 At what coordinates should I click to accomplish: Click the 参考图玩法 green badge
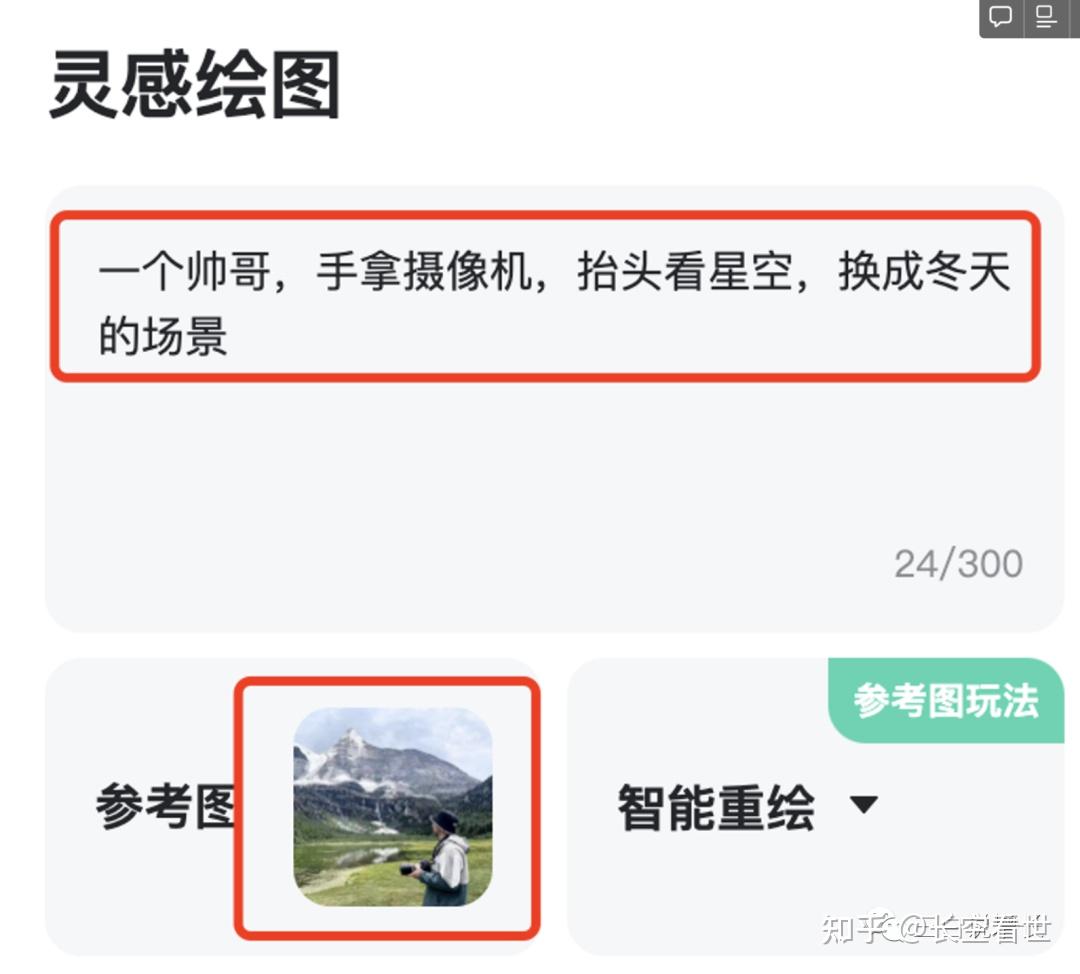(946, 701)
